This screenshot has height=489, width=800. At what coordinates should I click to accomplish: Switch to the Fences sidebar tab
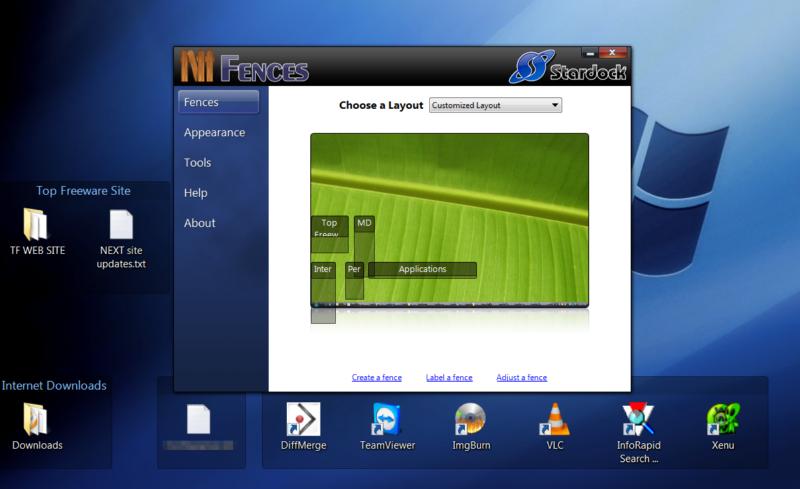tap(218, 102)
